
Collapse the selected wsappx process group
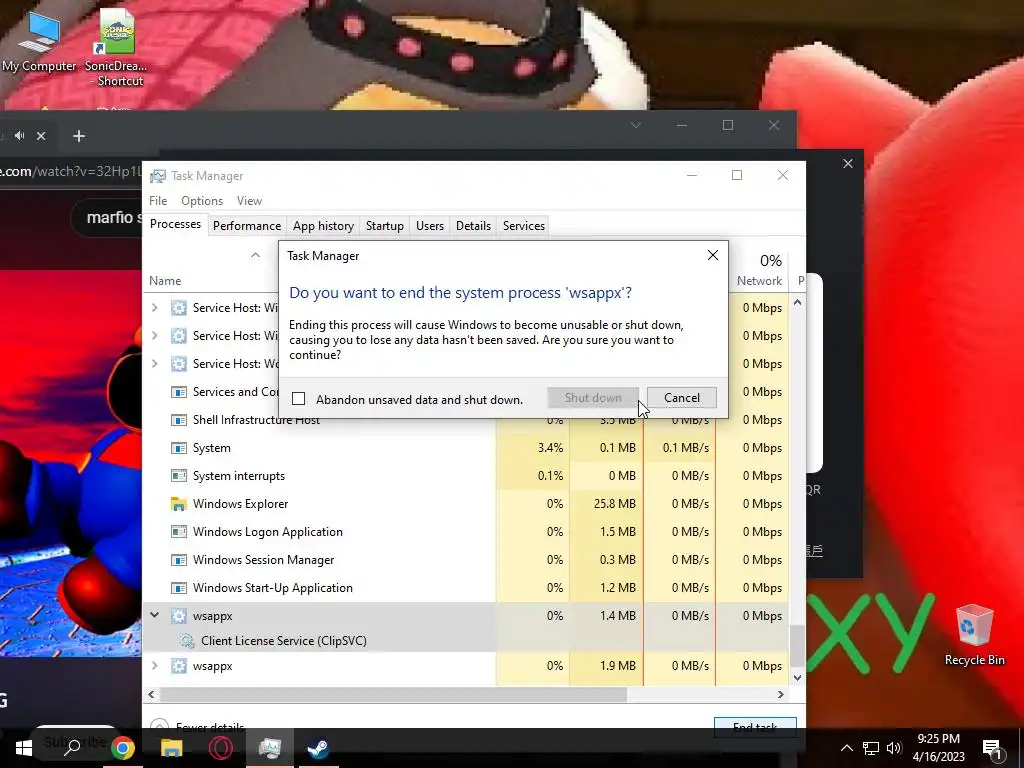[155, 615]
